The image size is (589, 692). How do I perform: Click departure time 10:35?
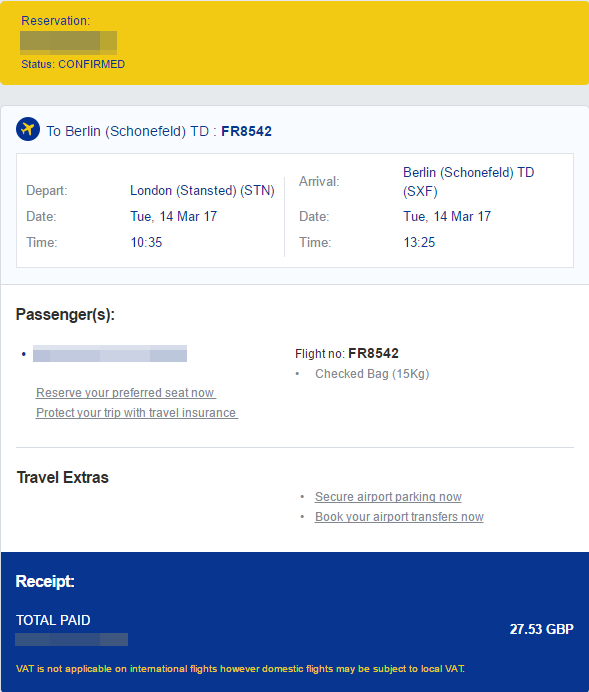(x=146, y=242)
